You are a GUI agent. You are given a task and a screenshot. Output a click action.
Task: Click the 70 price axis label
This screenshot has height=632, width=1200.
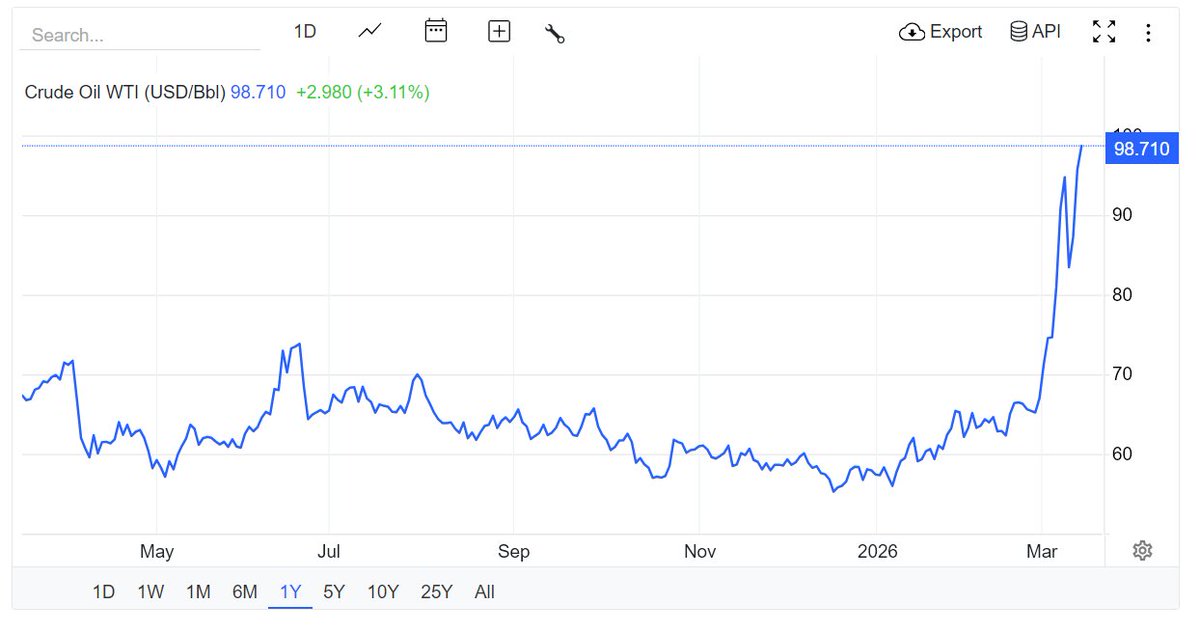1123,374
